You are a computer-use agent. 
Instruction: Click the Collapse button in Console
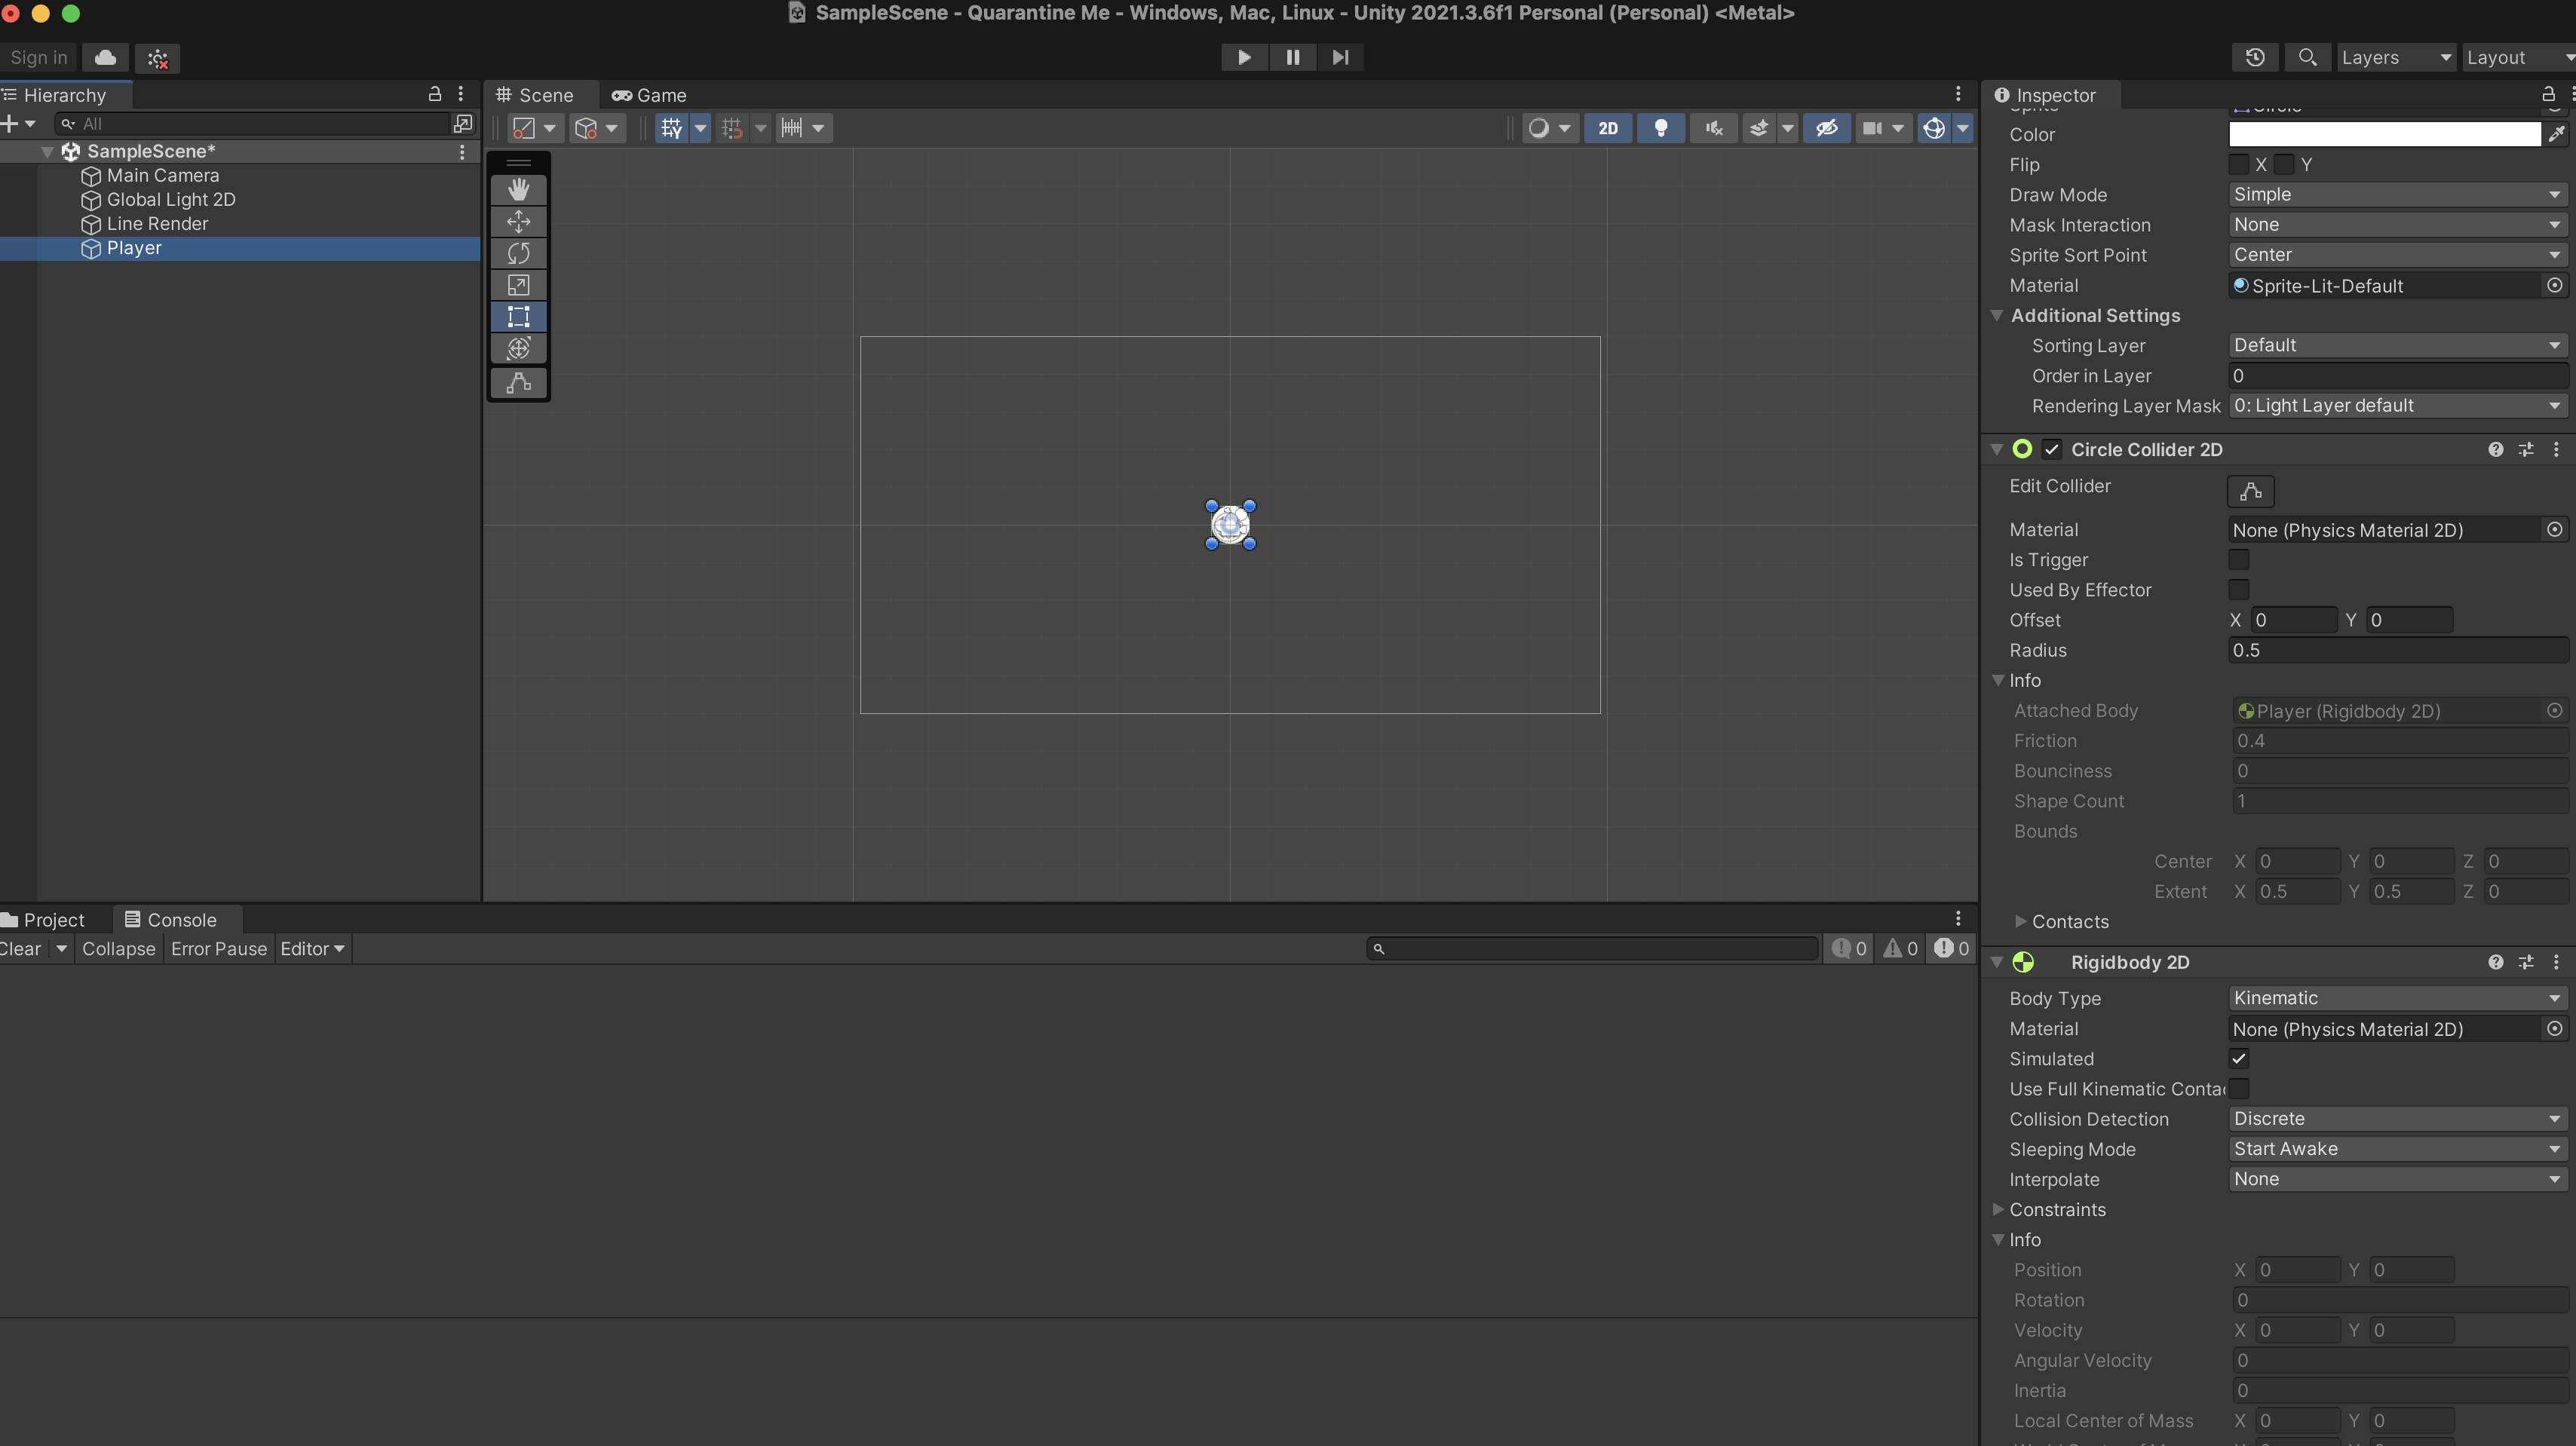(118, 949)
